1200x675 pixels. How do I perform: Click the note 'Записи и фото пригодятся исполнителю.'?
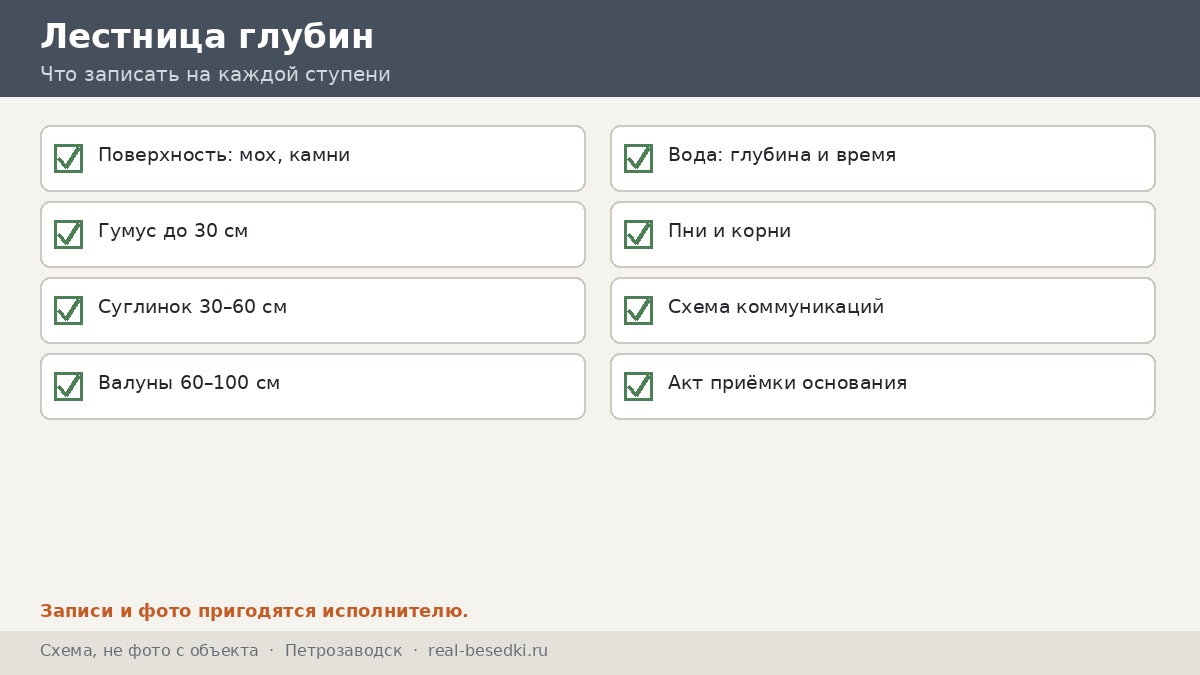pos(254,611)
